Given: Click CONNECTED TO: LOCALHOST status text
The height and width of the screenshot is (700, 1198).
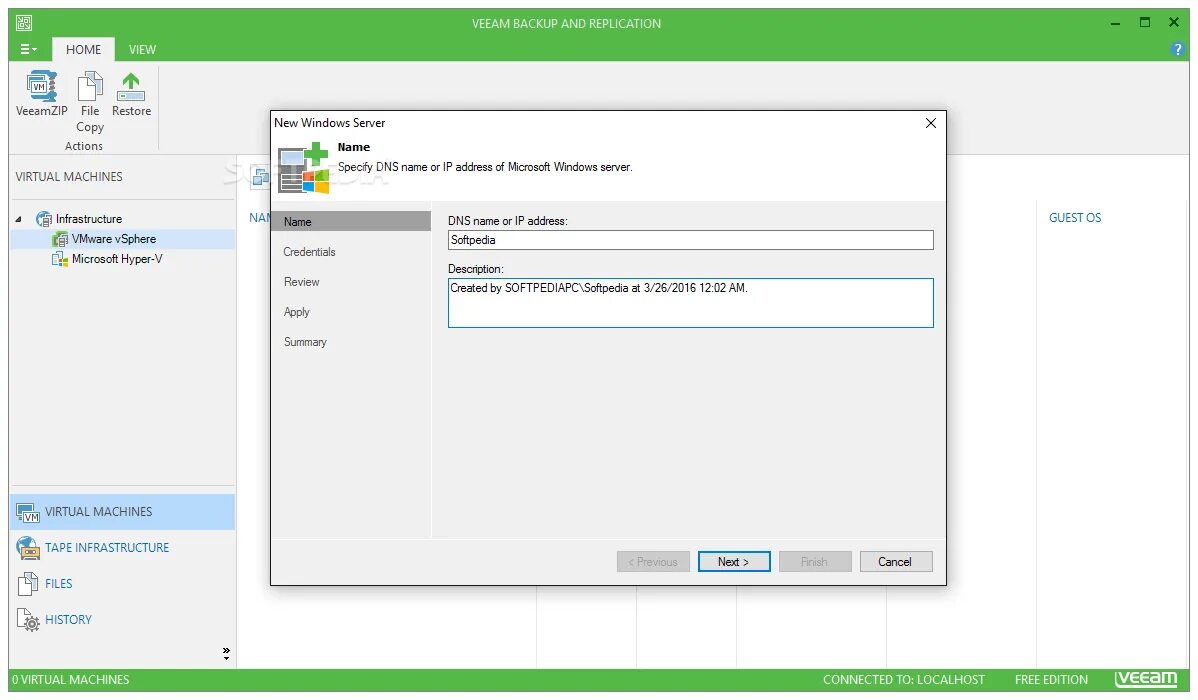Looking at the screenshot, I should click(904, 680).
